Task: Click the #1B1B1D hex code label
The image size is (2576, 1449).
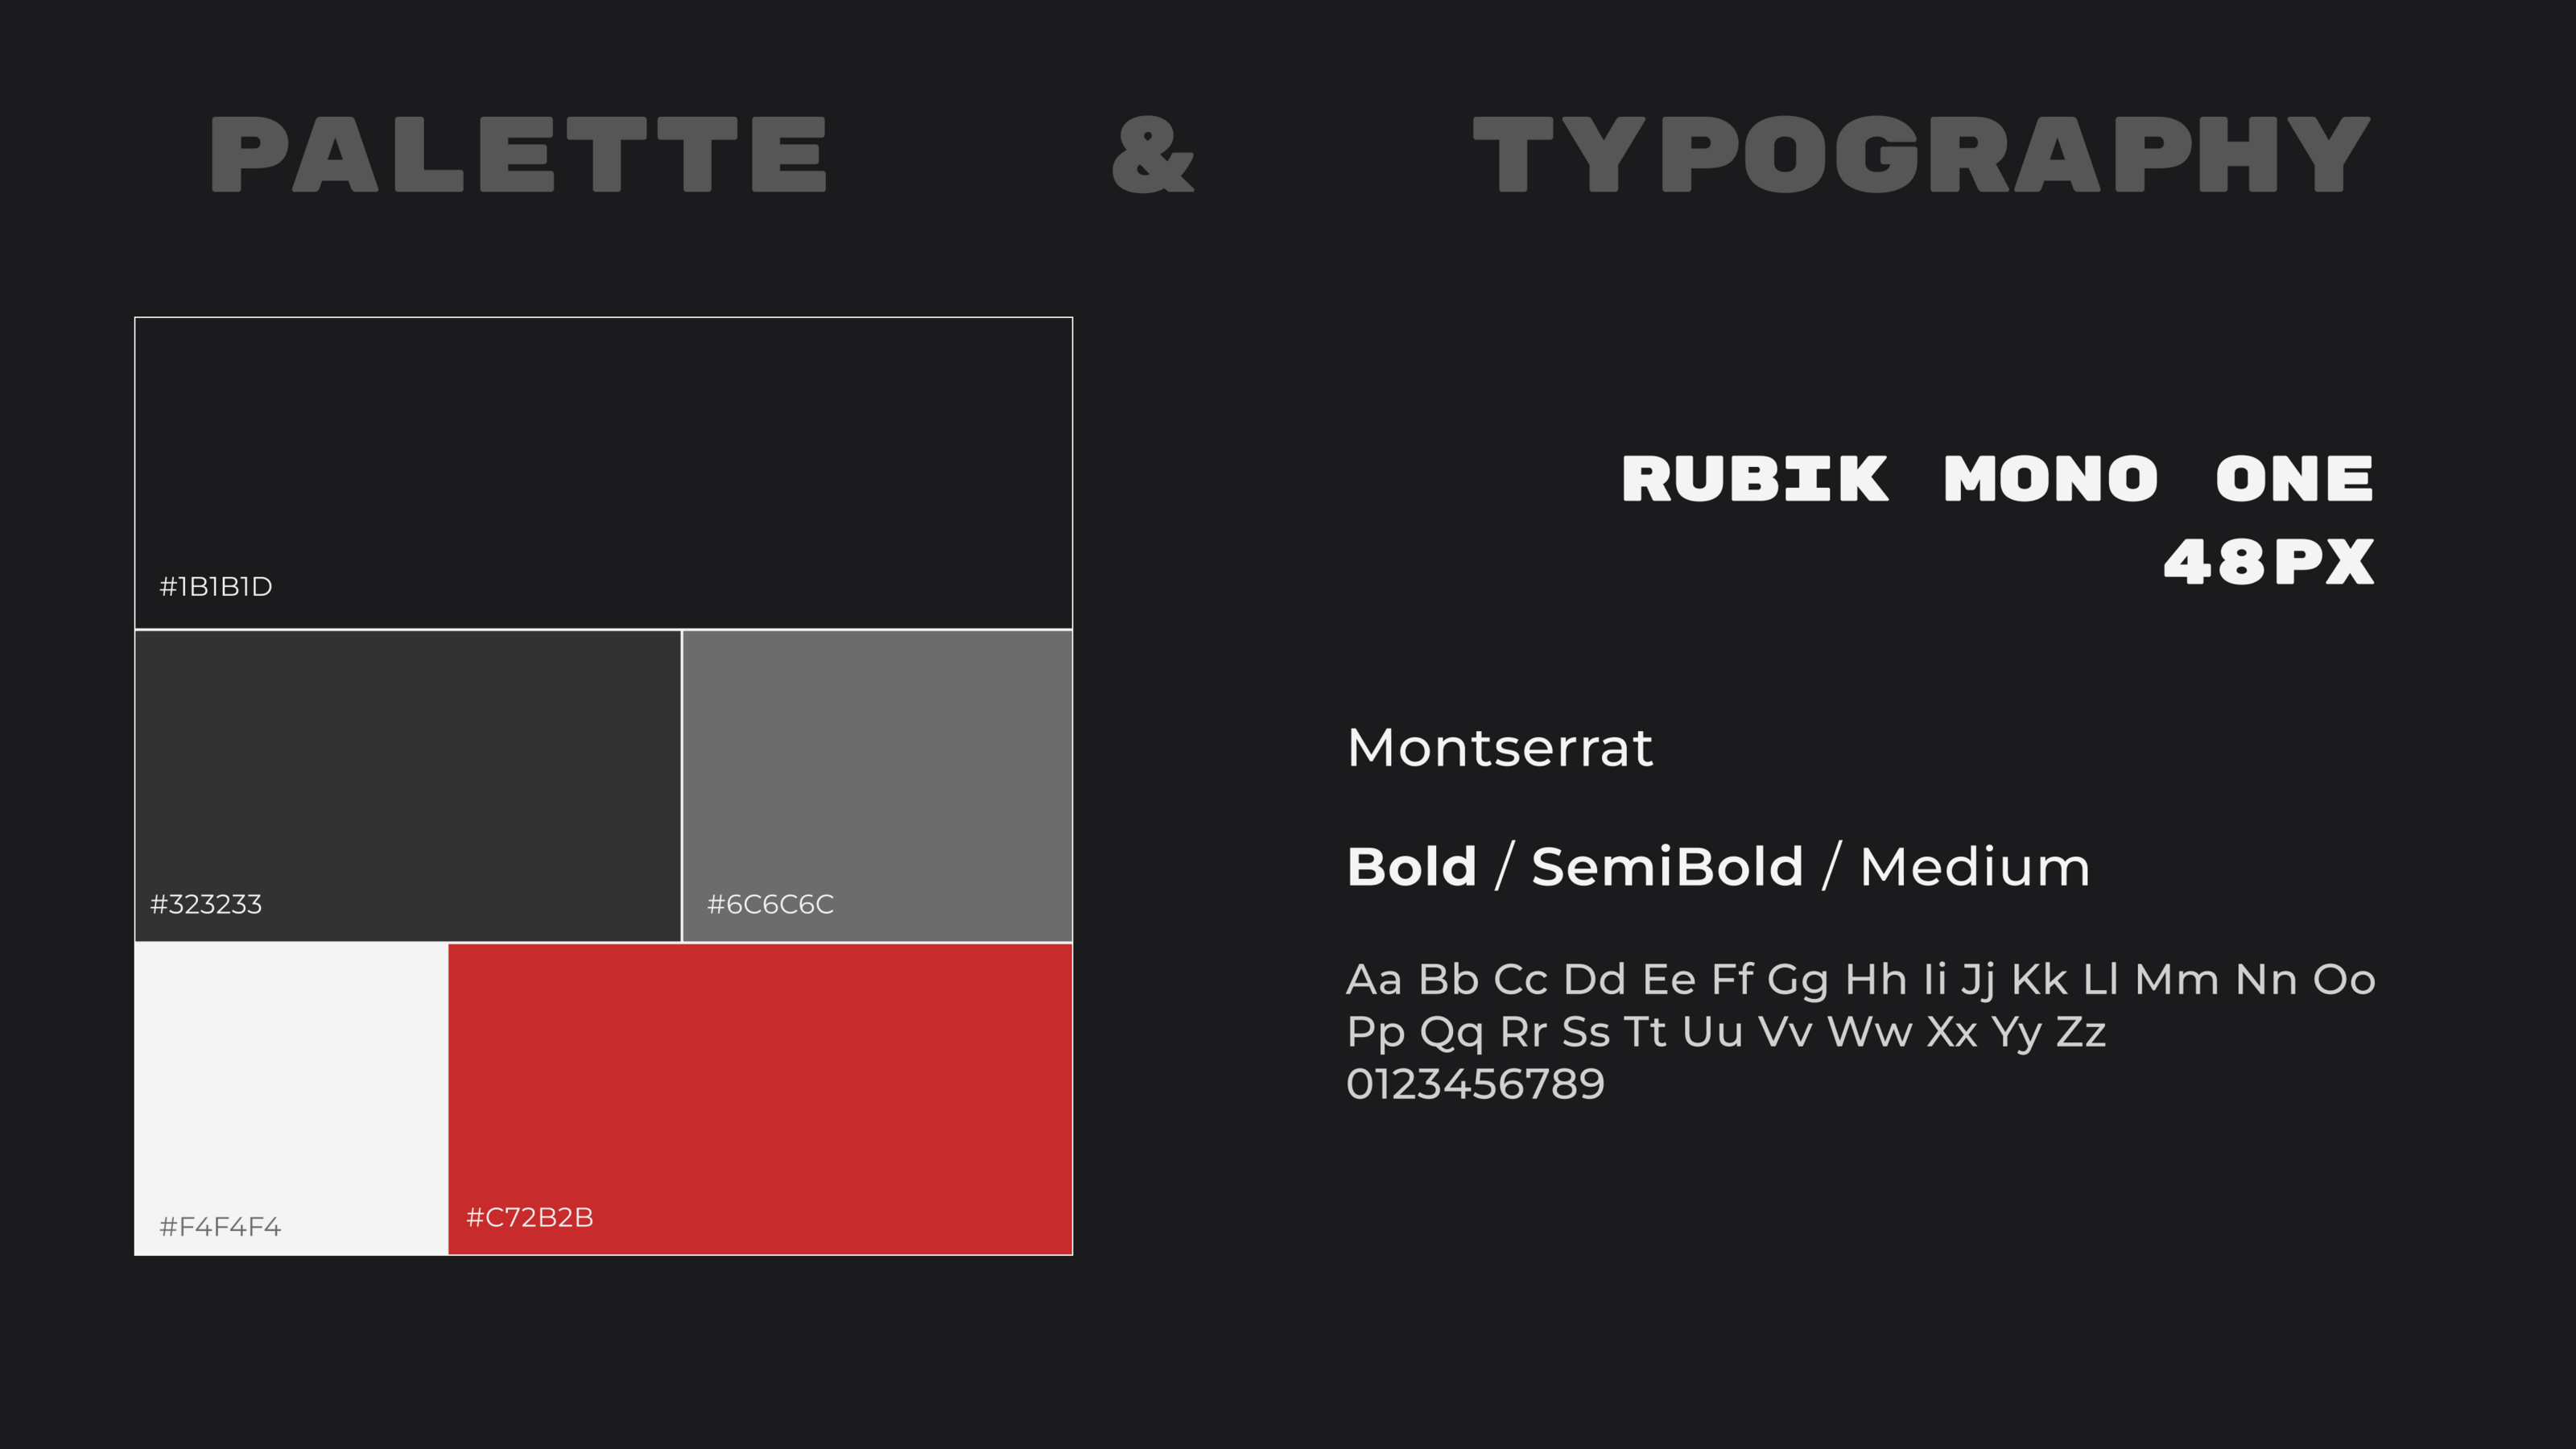Action: [x=216, y=587]
